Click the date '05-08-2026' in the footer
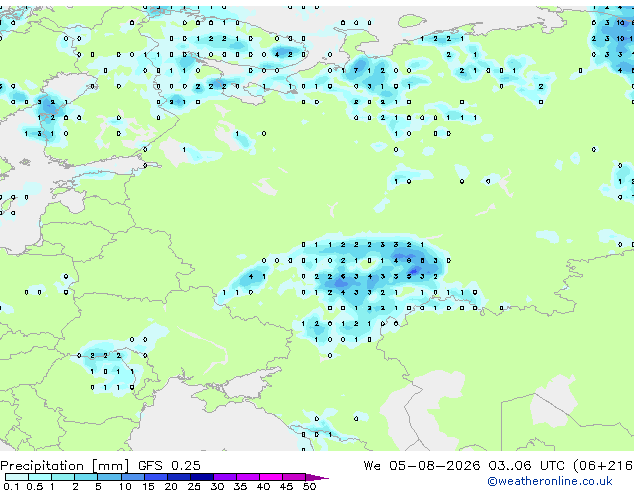The image size is (634, 490). (435, 466)
